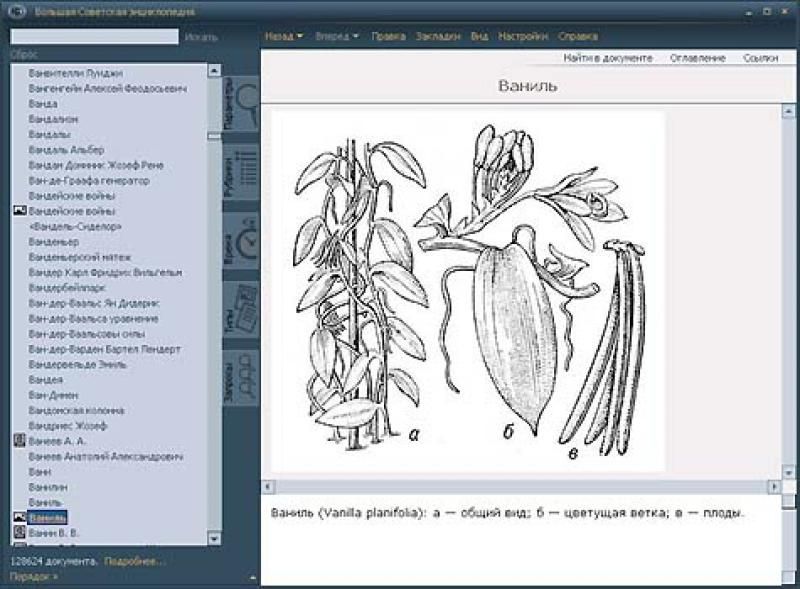The height and width of the screenshot is (589, 800).
Task: Open the Типы side tab with documents icon
Action: (x=240, y=309)
